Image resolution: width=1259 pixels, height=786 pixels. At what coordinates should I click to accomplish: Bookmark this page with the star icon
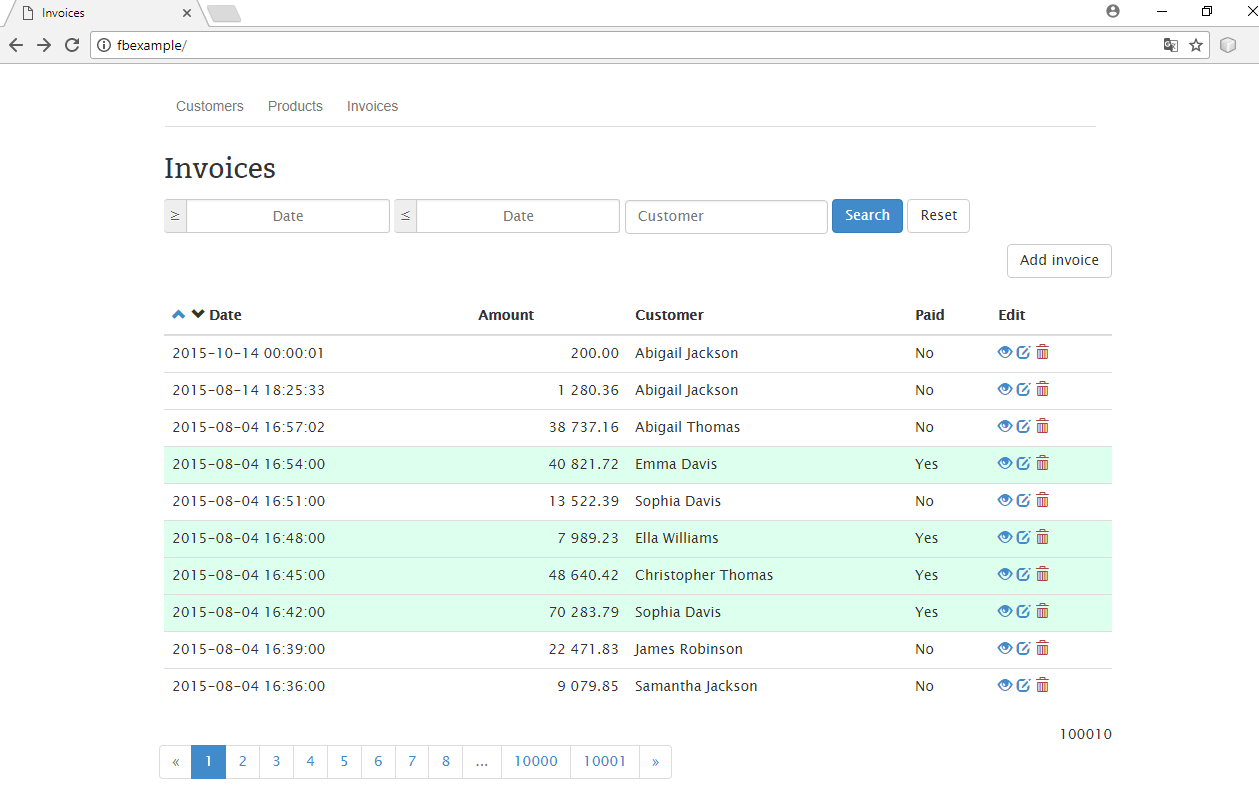coord(1196,45)
